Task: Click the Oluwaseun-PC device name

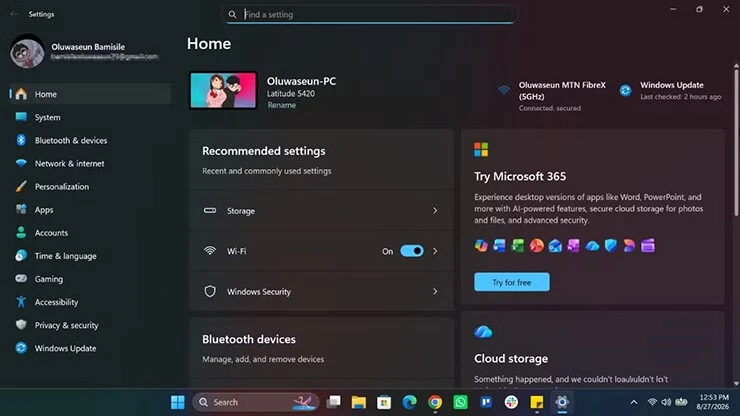Action: 302,81
